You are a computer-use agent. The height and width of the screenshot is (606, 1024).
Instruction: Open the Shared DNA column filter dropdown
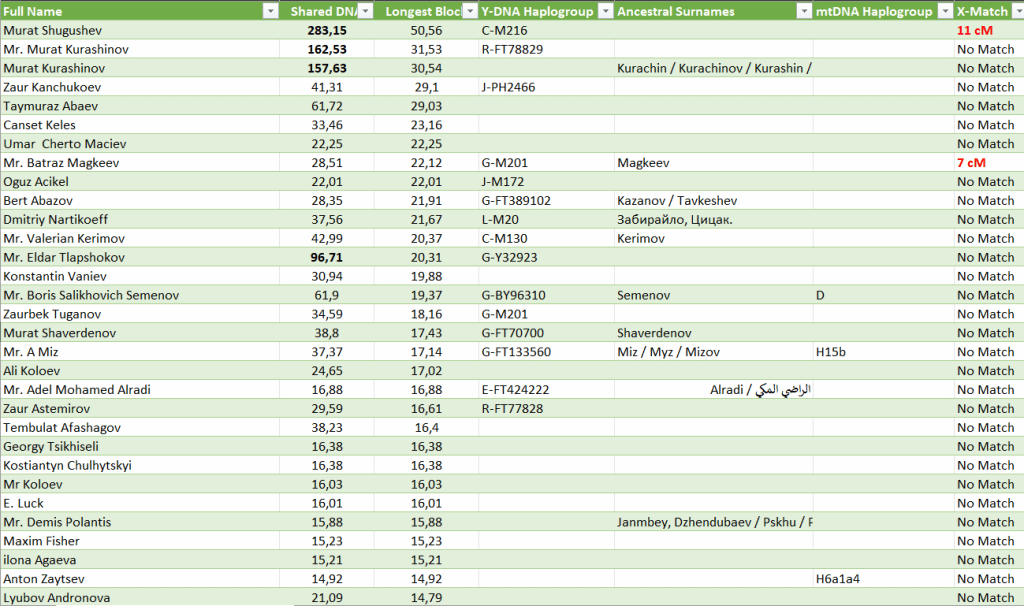(x=365, y=11)
